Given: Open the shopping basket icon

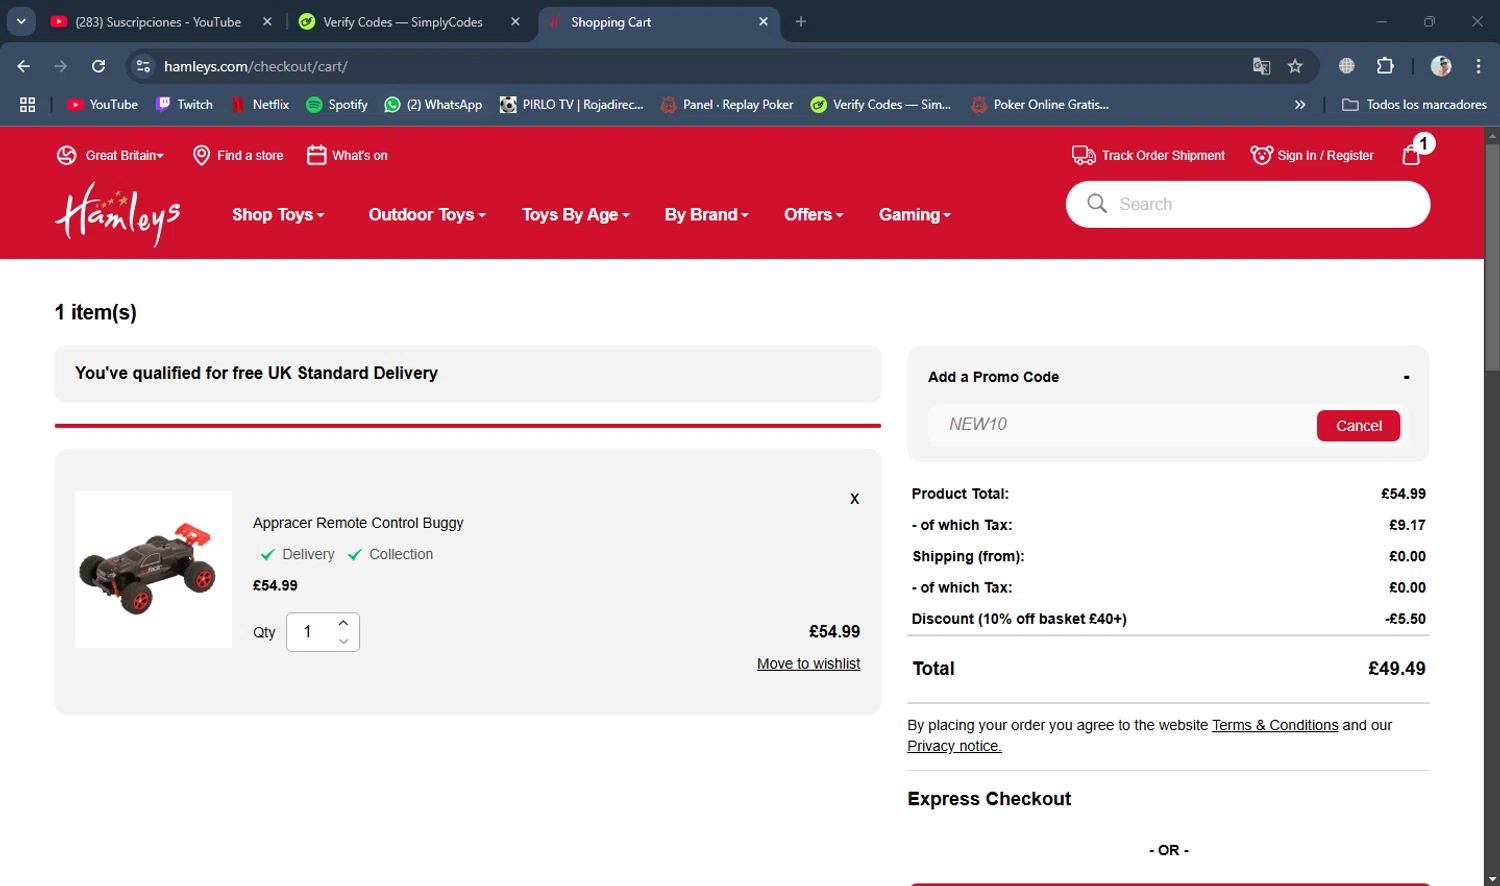Looking at the screenshot, I should tap(1412, 155).
